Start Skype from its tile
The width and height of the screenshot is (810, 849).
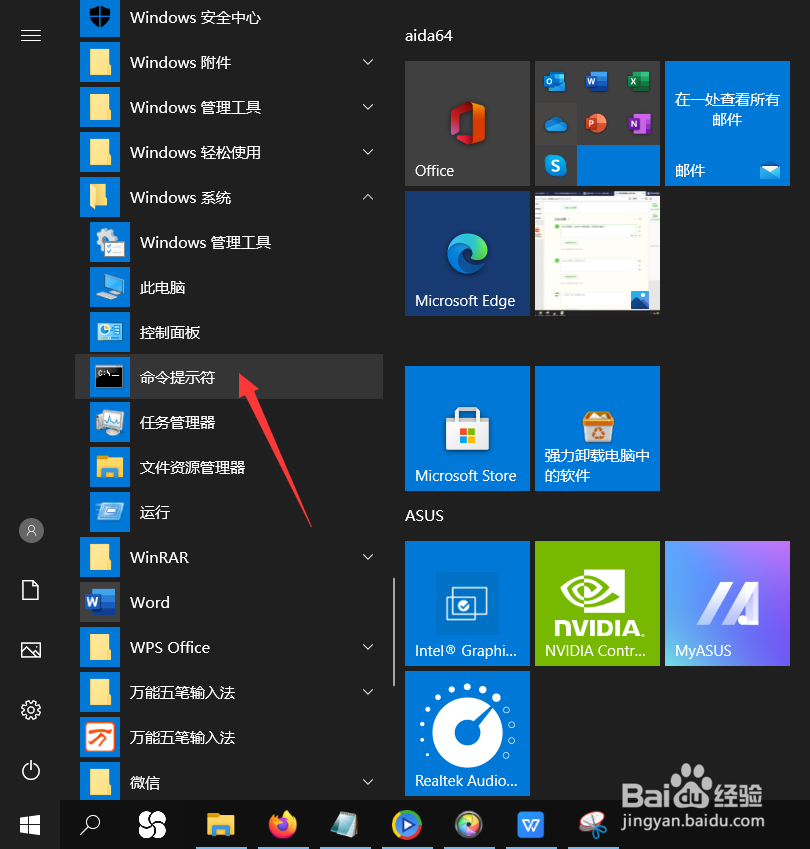pos(556,166)
